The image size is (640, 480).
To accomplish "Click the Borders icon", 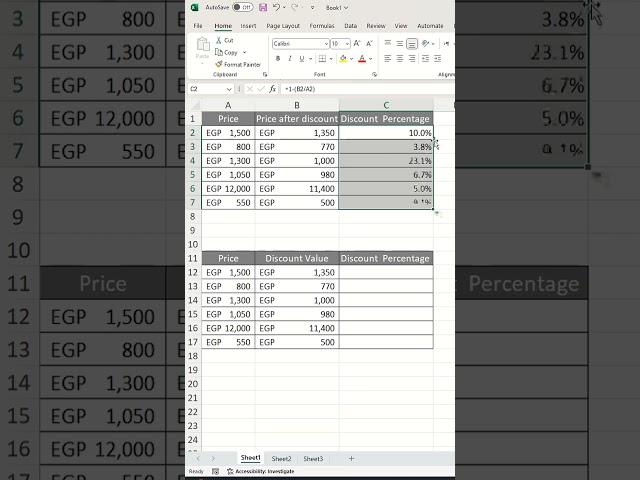I will tap(322, 59).
